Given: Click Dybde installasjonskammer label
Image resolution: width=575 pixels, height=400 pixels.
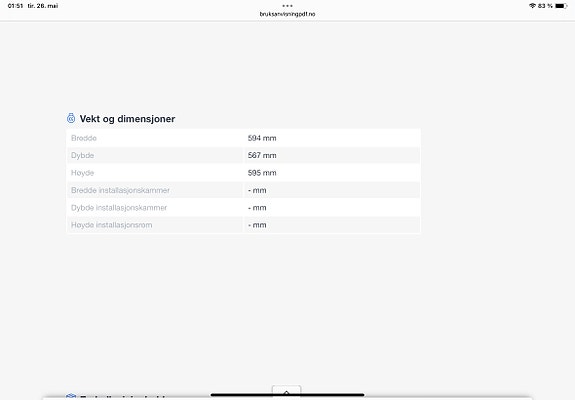Looking at the screenshot, I should (119, 208).
